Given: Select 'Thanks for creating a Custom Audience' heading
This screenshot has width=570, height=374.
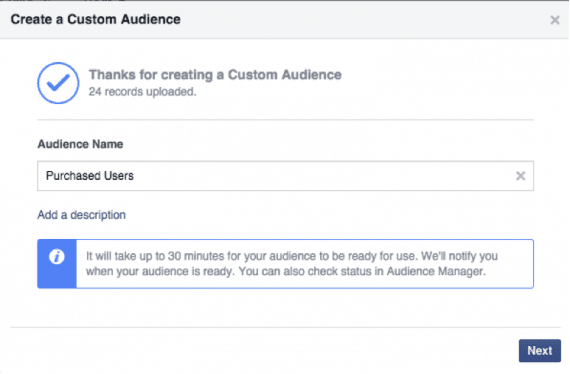Looking at the screenshot, I should point(215,75).
